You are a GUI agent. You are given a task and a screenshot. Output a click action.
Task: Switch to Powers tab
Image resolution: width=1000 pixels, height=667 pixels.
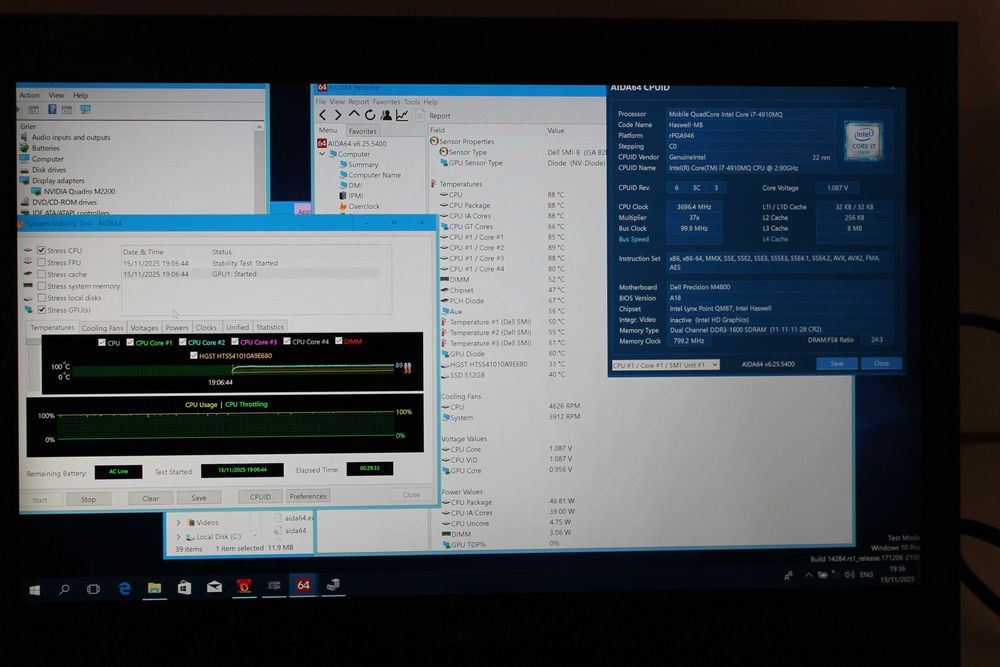pos(177,328)
